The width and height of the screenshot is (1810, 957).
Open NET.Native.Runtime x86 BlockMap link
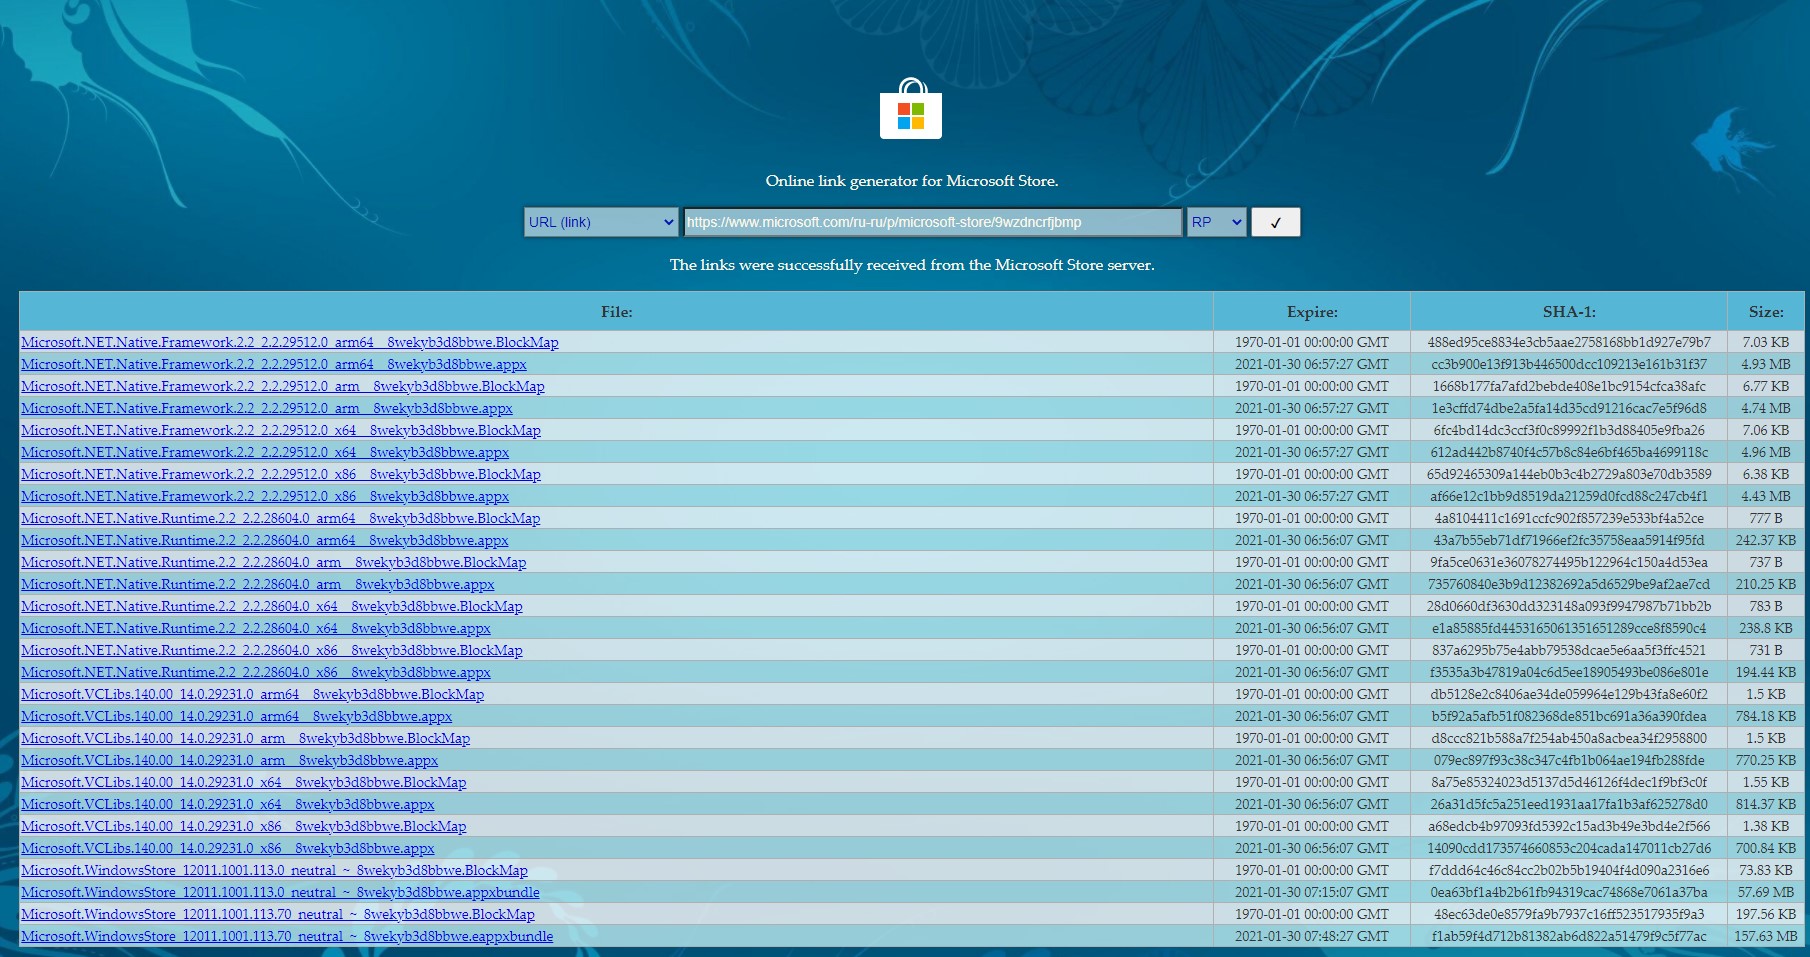272,650
